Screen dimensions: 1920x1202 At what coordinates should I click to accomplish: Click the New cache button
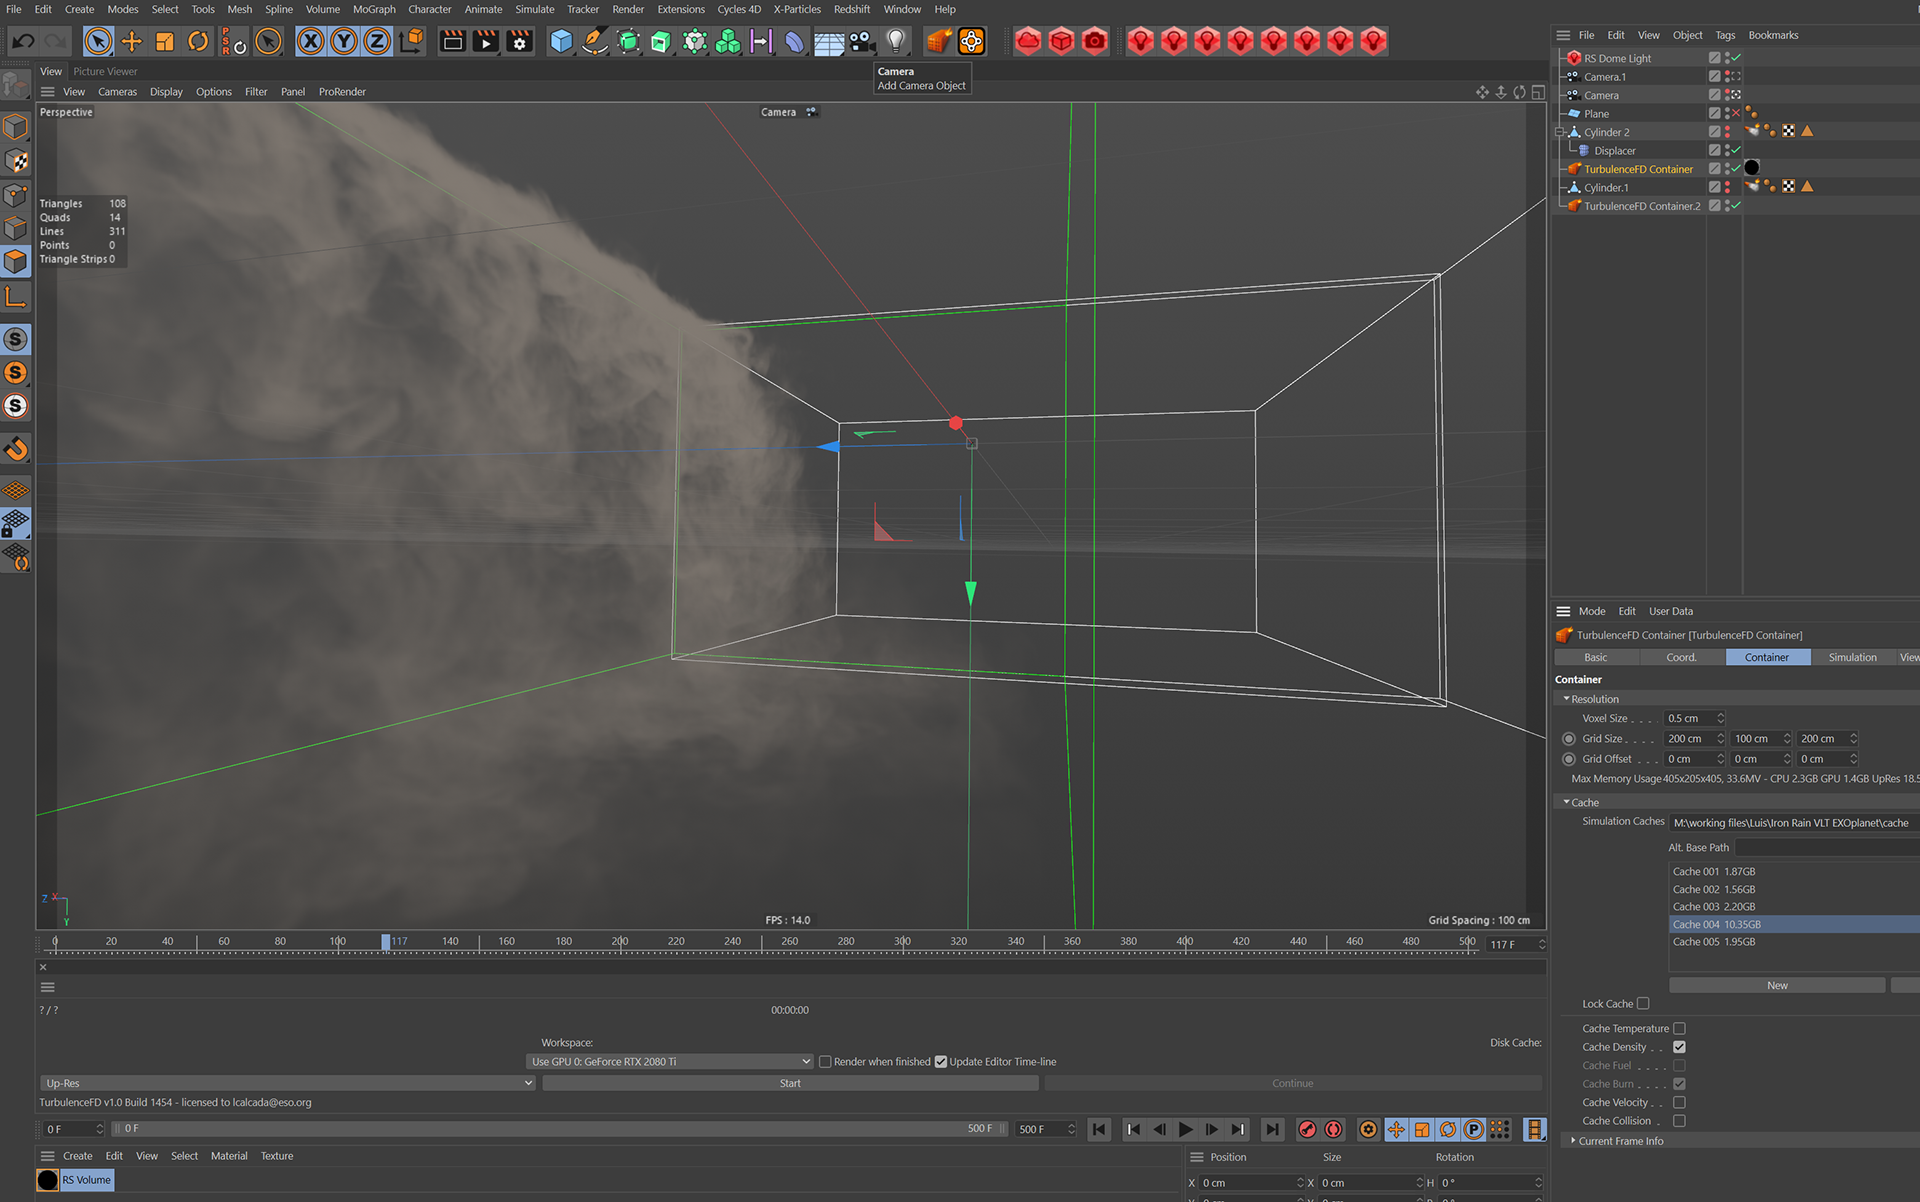click(1777, 985)
